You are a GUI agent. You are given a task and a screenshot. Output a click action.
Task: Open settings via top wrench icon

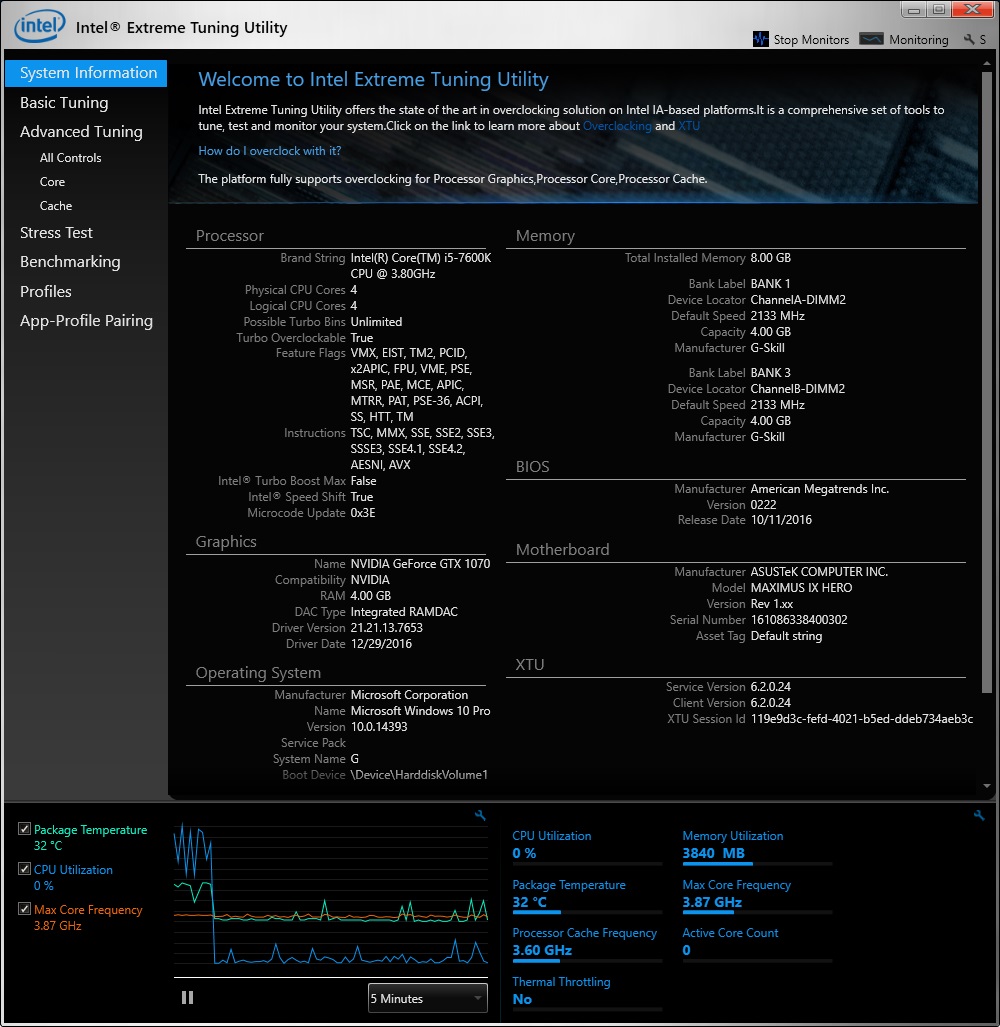[969, 39]
